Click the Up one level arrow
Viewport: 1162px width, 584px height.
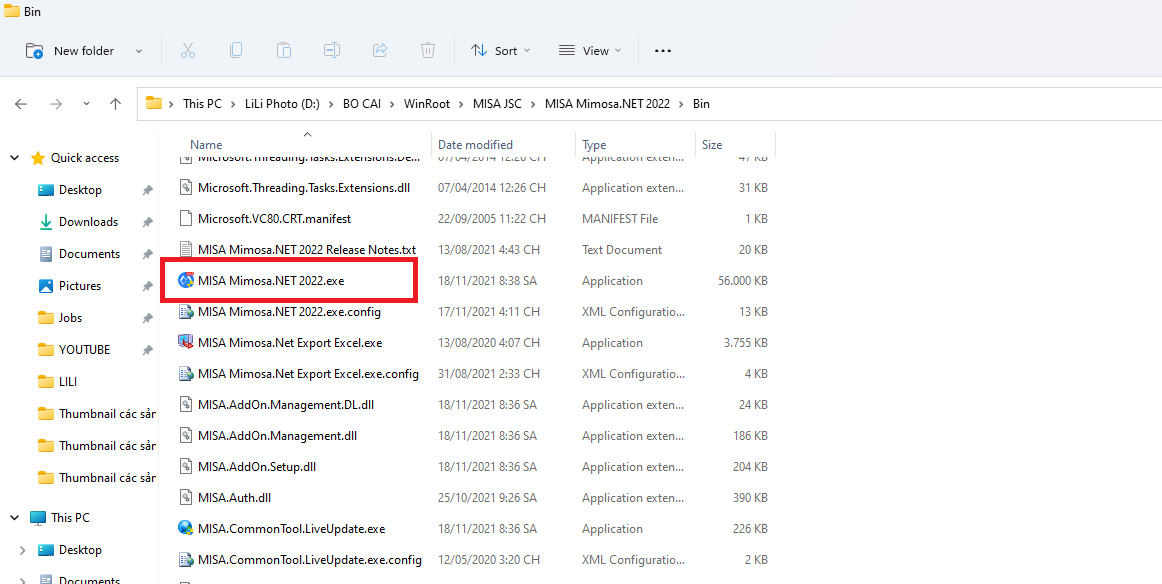[115, 104]
